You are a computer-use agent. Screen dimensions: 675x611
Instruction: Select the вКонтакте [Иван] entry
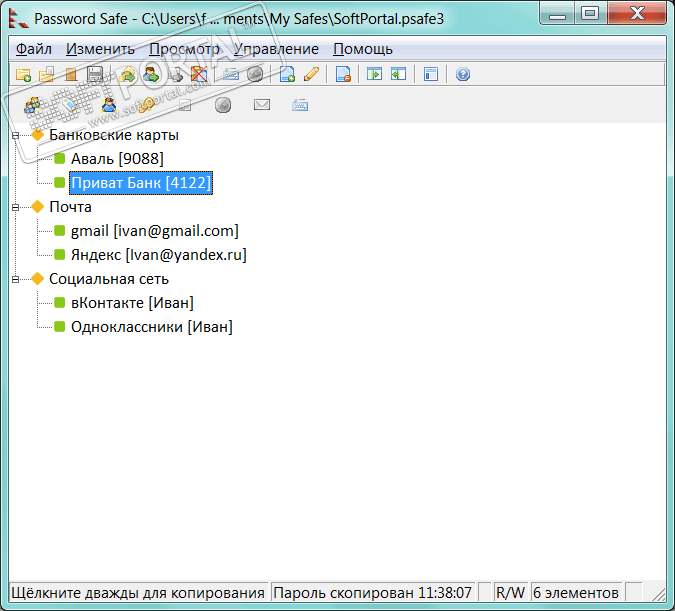[x=132, y=303]
